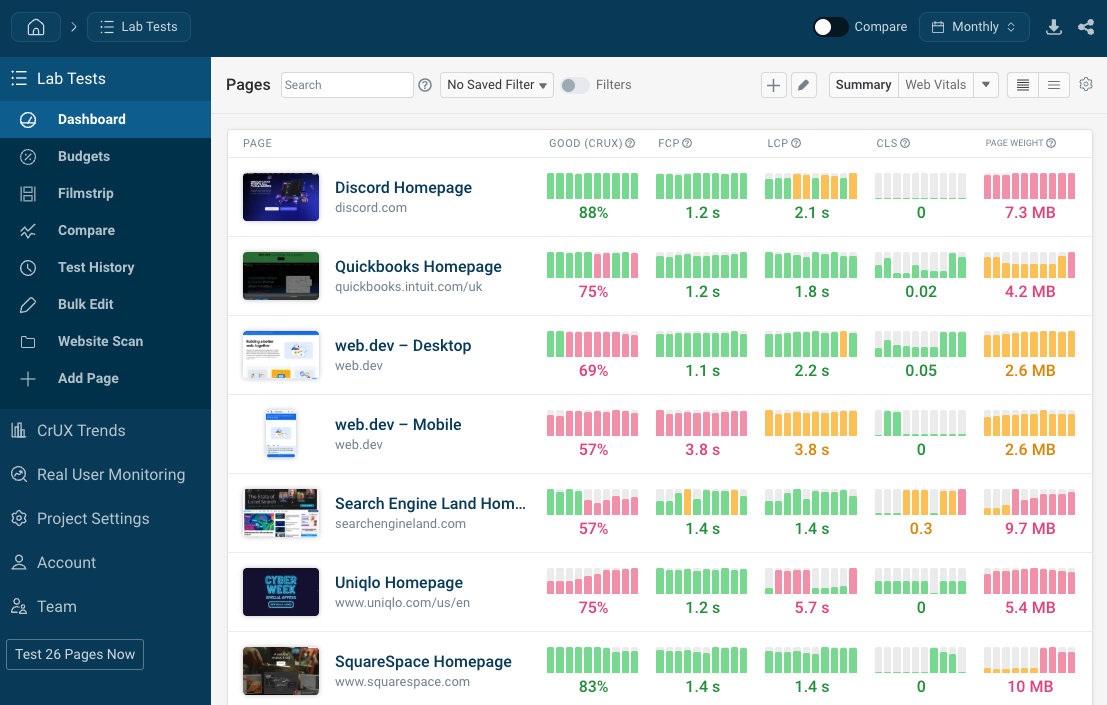Open the Monthly period dropdown

tap(974, 27)
